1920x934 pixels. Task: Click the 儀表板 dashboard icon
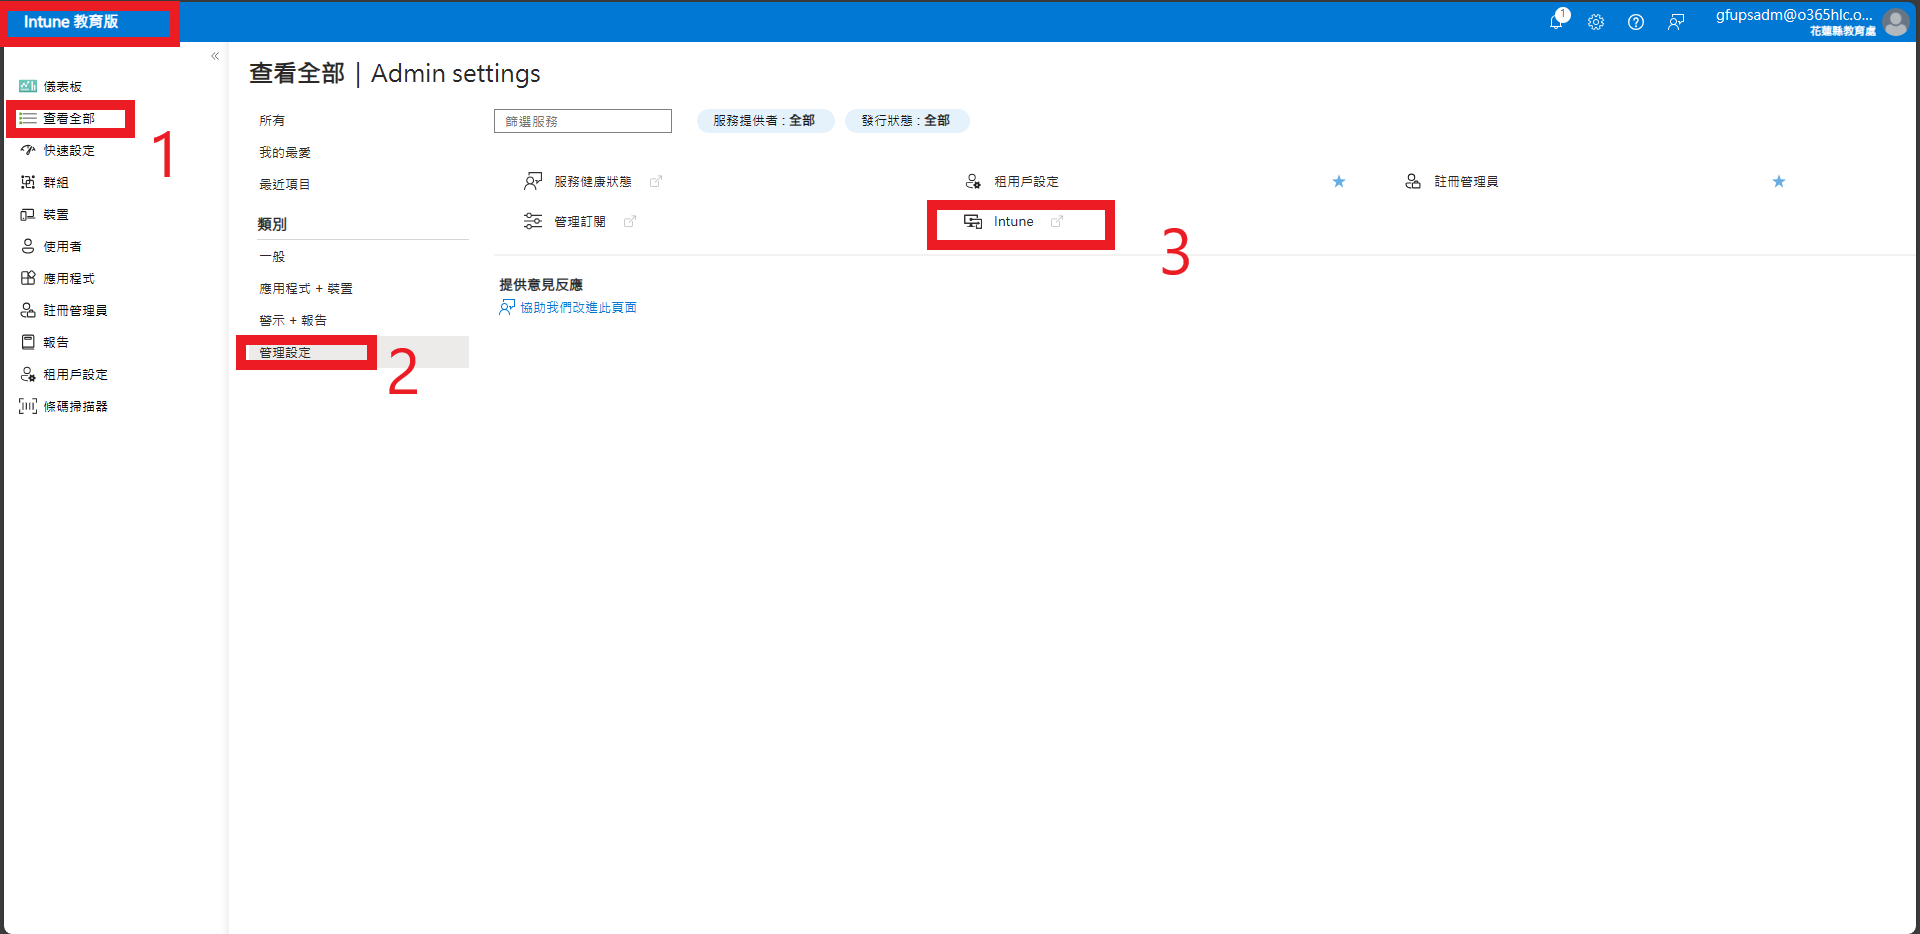28,86
